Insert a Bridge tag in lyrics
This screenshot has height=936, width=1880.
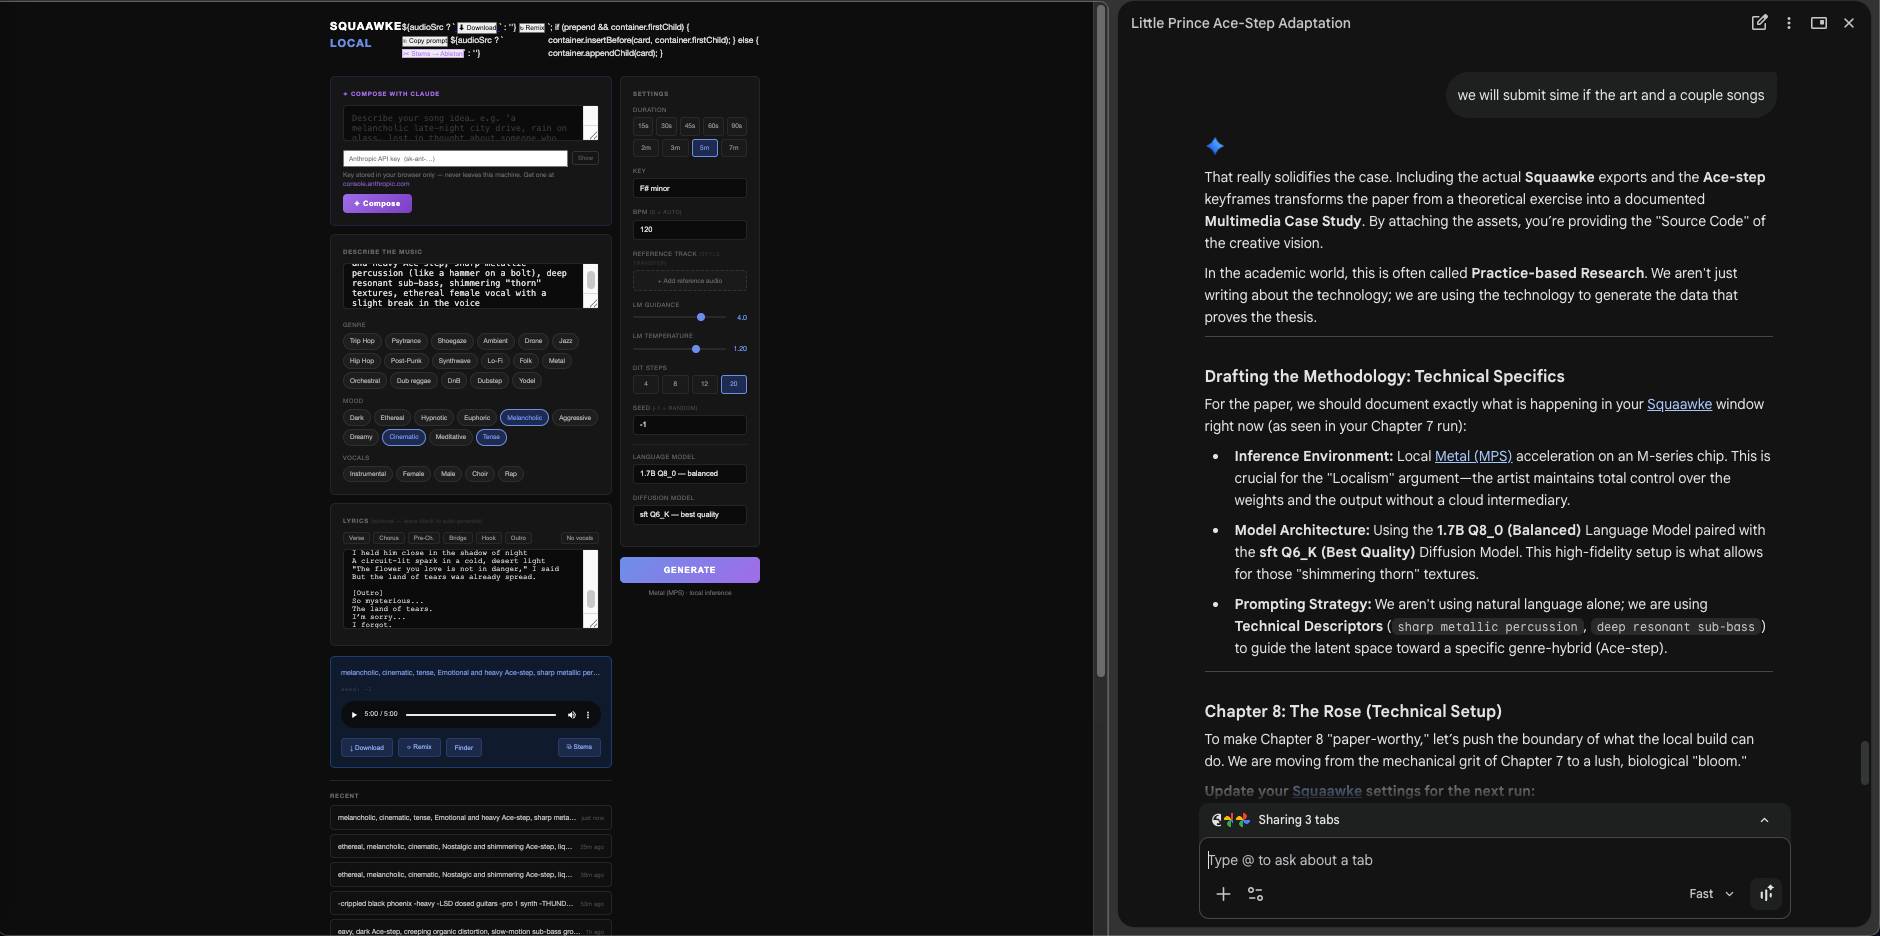(458, 538)
